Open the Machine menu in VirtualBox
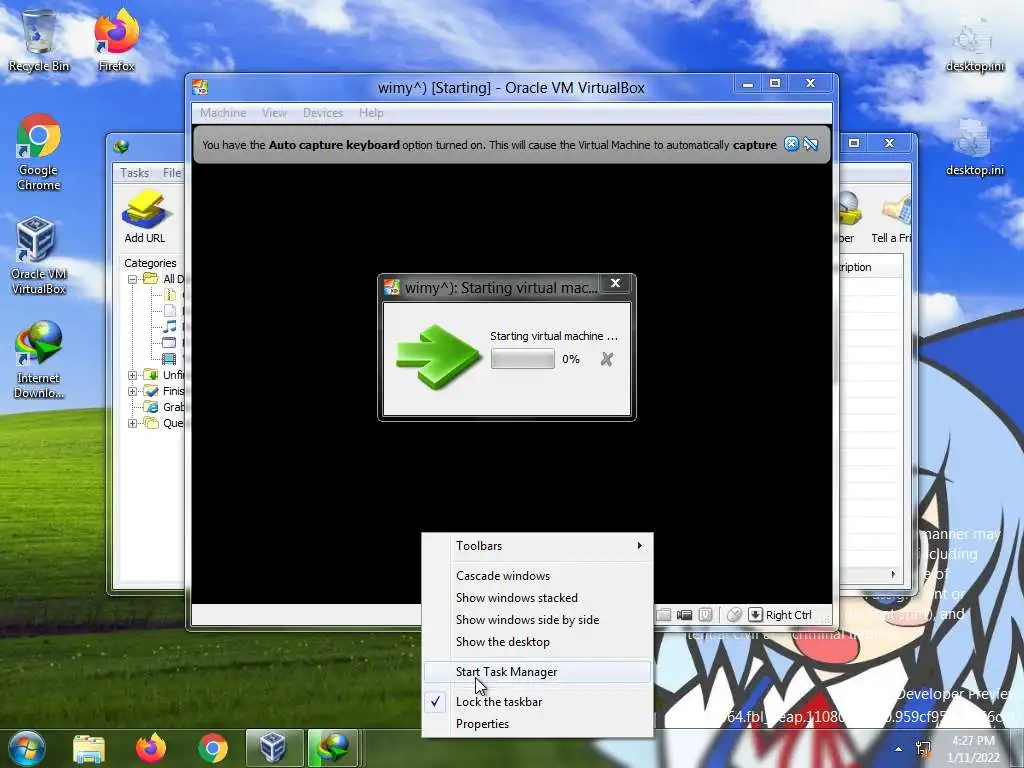1024x768 pixels. [223, 113]
